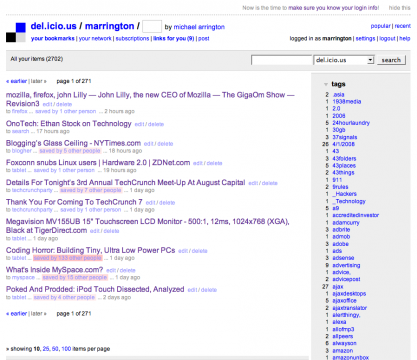Select the 24hourlaundry tag in sidebar
The image size is (417, 360).
coord(351,123)
